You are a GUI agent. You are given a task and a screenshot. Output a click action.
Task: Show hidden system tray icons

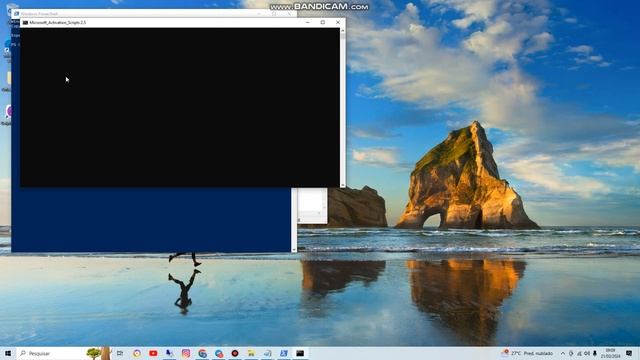(563, 353)
